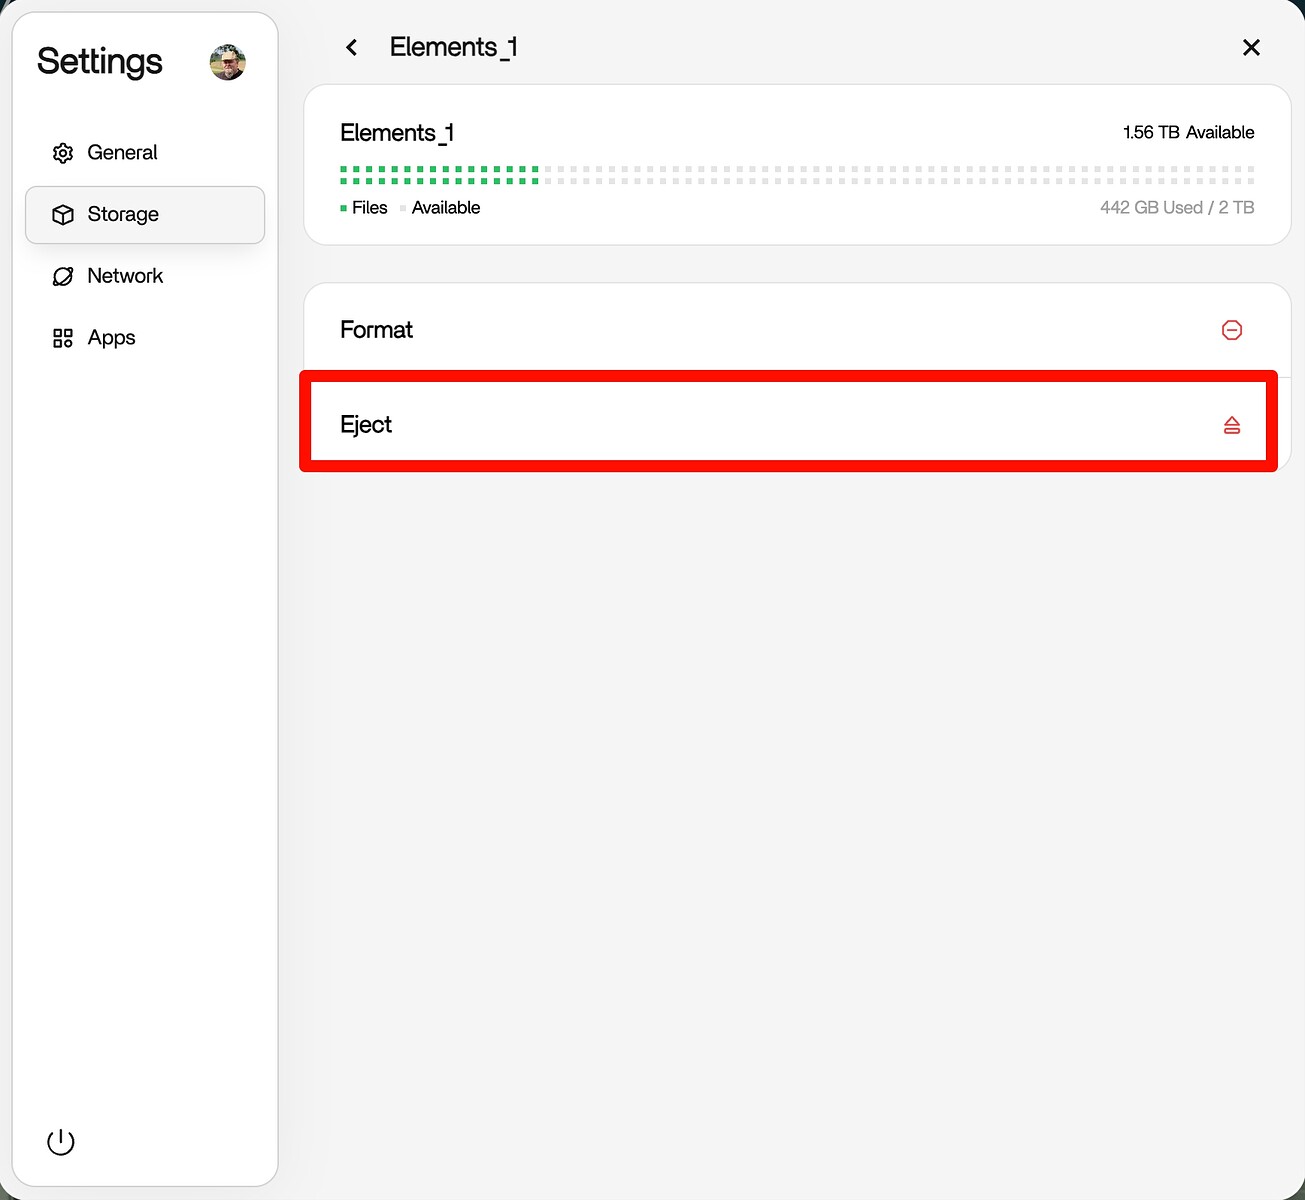This screenshot has height=1200, width=1305.
Task: Click the 442 GB Used label
Action: pos(1151,208)
